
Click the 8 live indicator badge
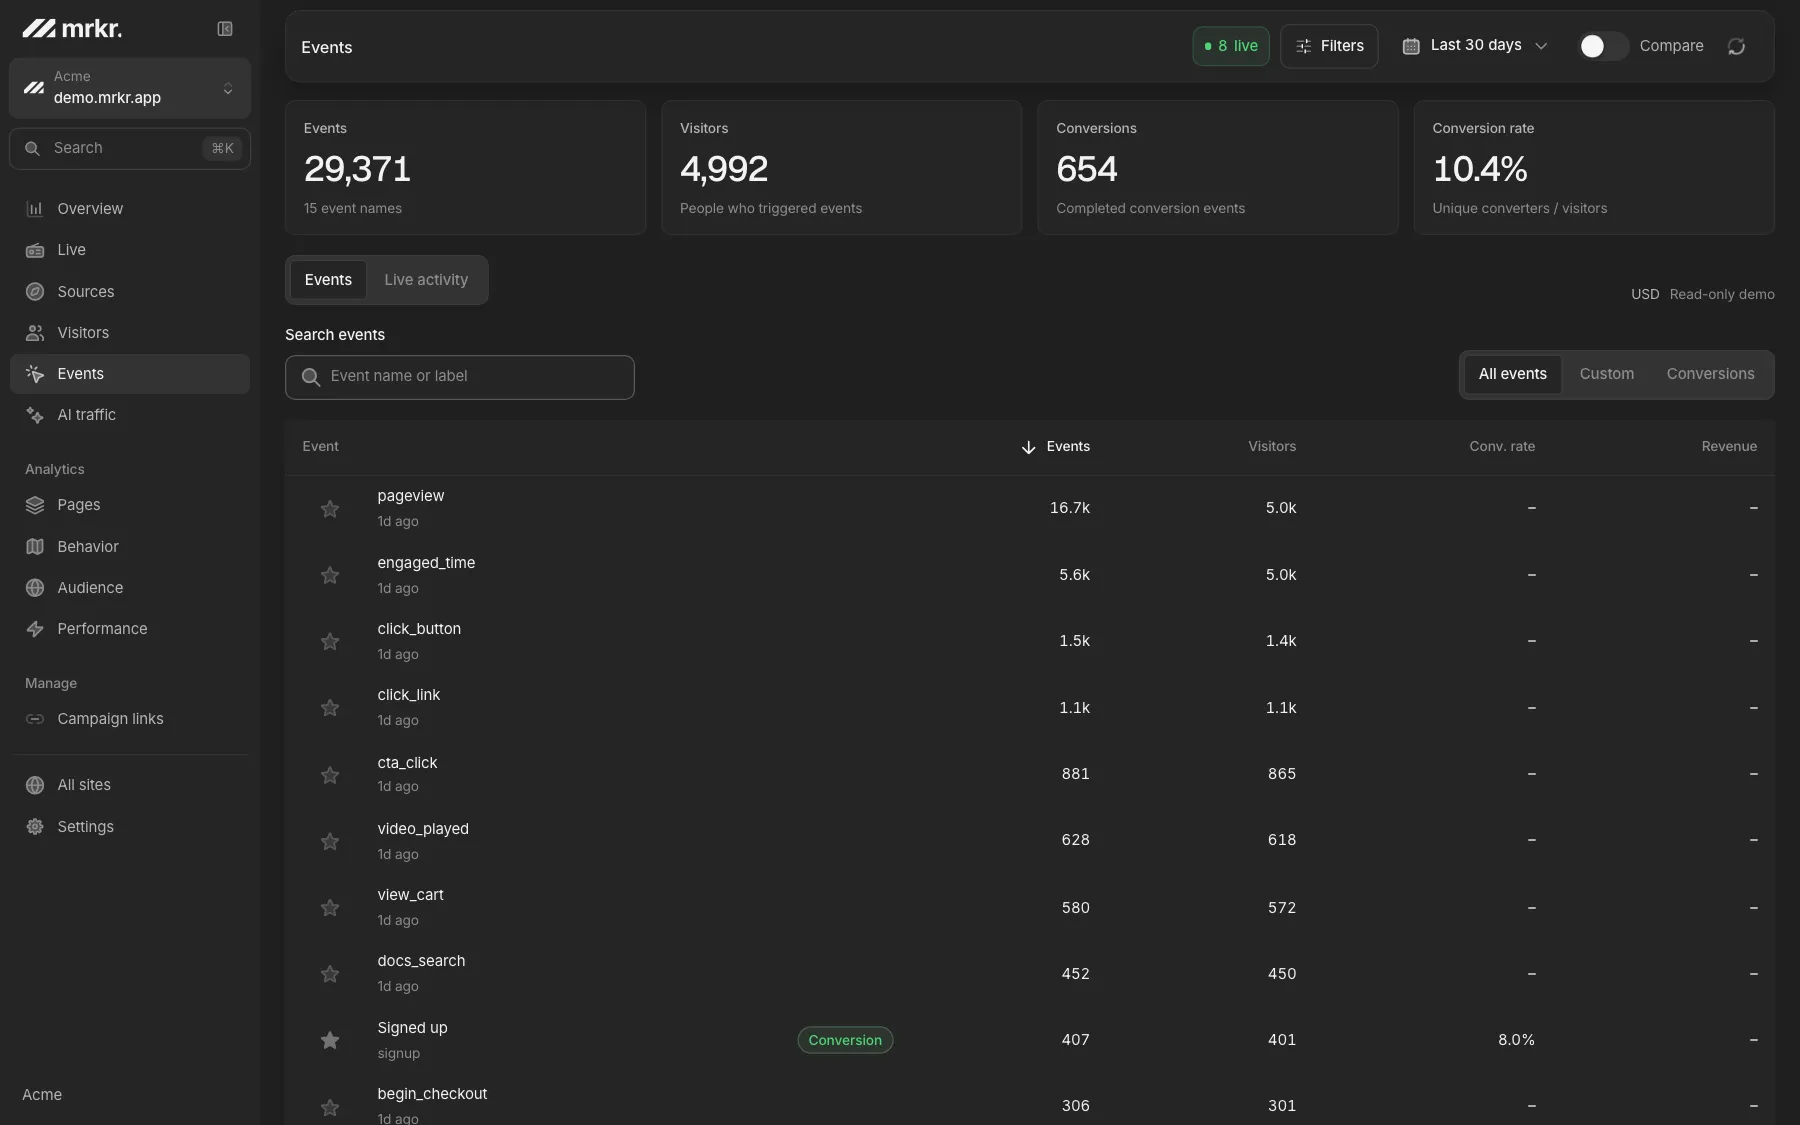click(1231, 46)
